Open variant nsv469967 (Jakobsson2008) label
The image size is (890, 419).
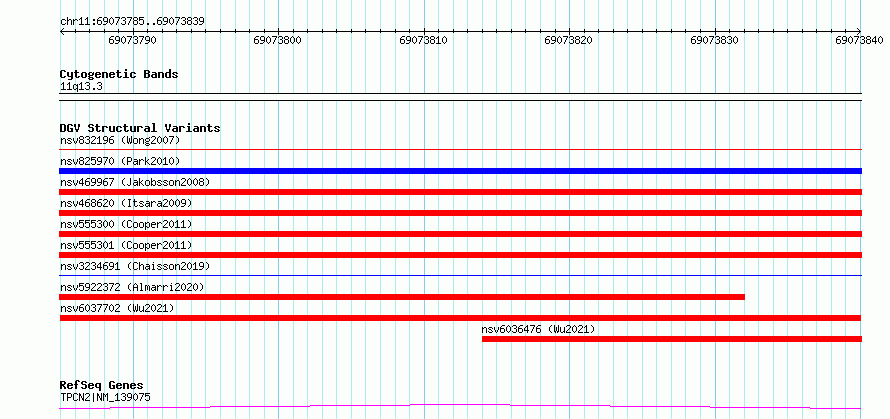135,182
